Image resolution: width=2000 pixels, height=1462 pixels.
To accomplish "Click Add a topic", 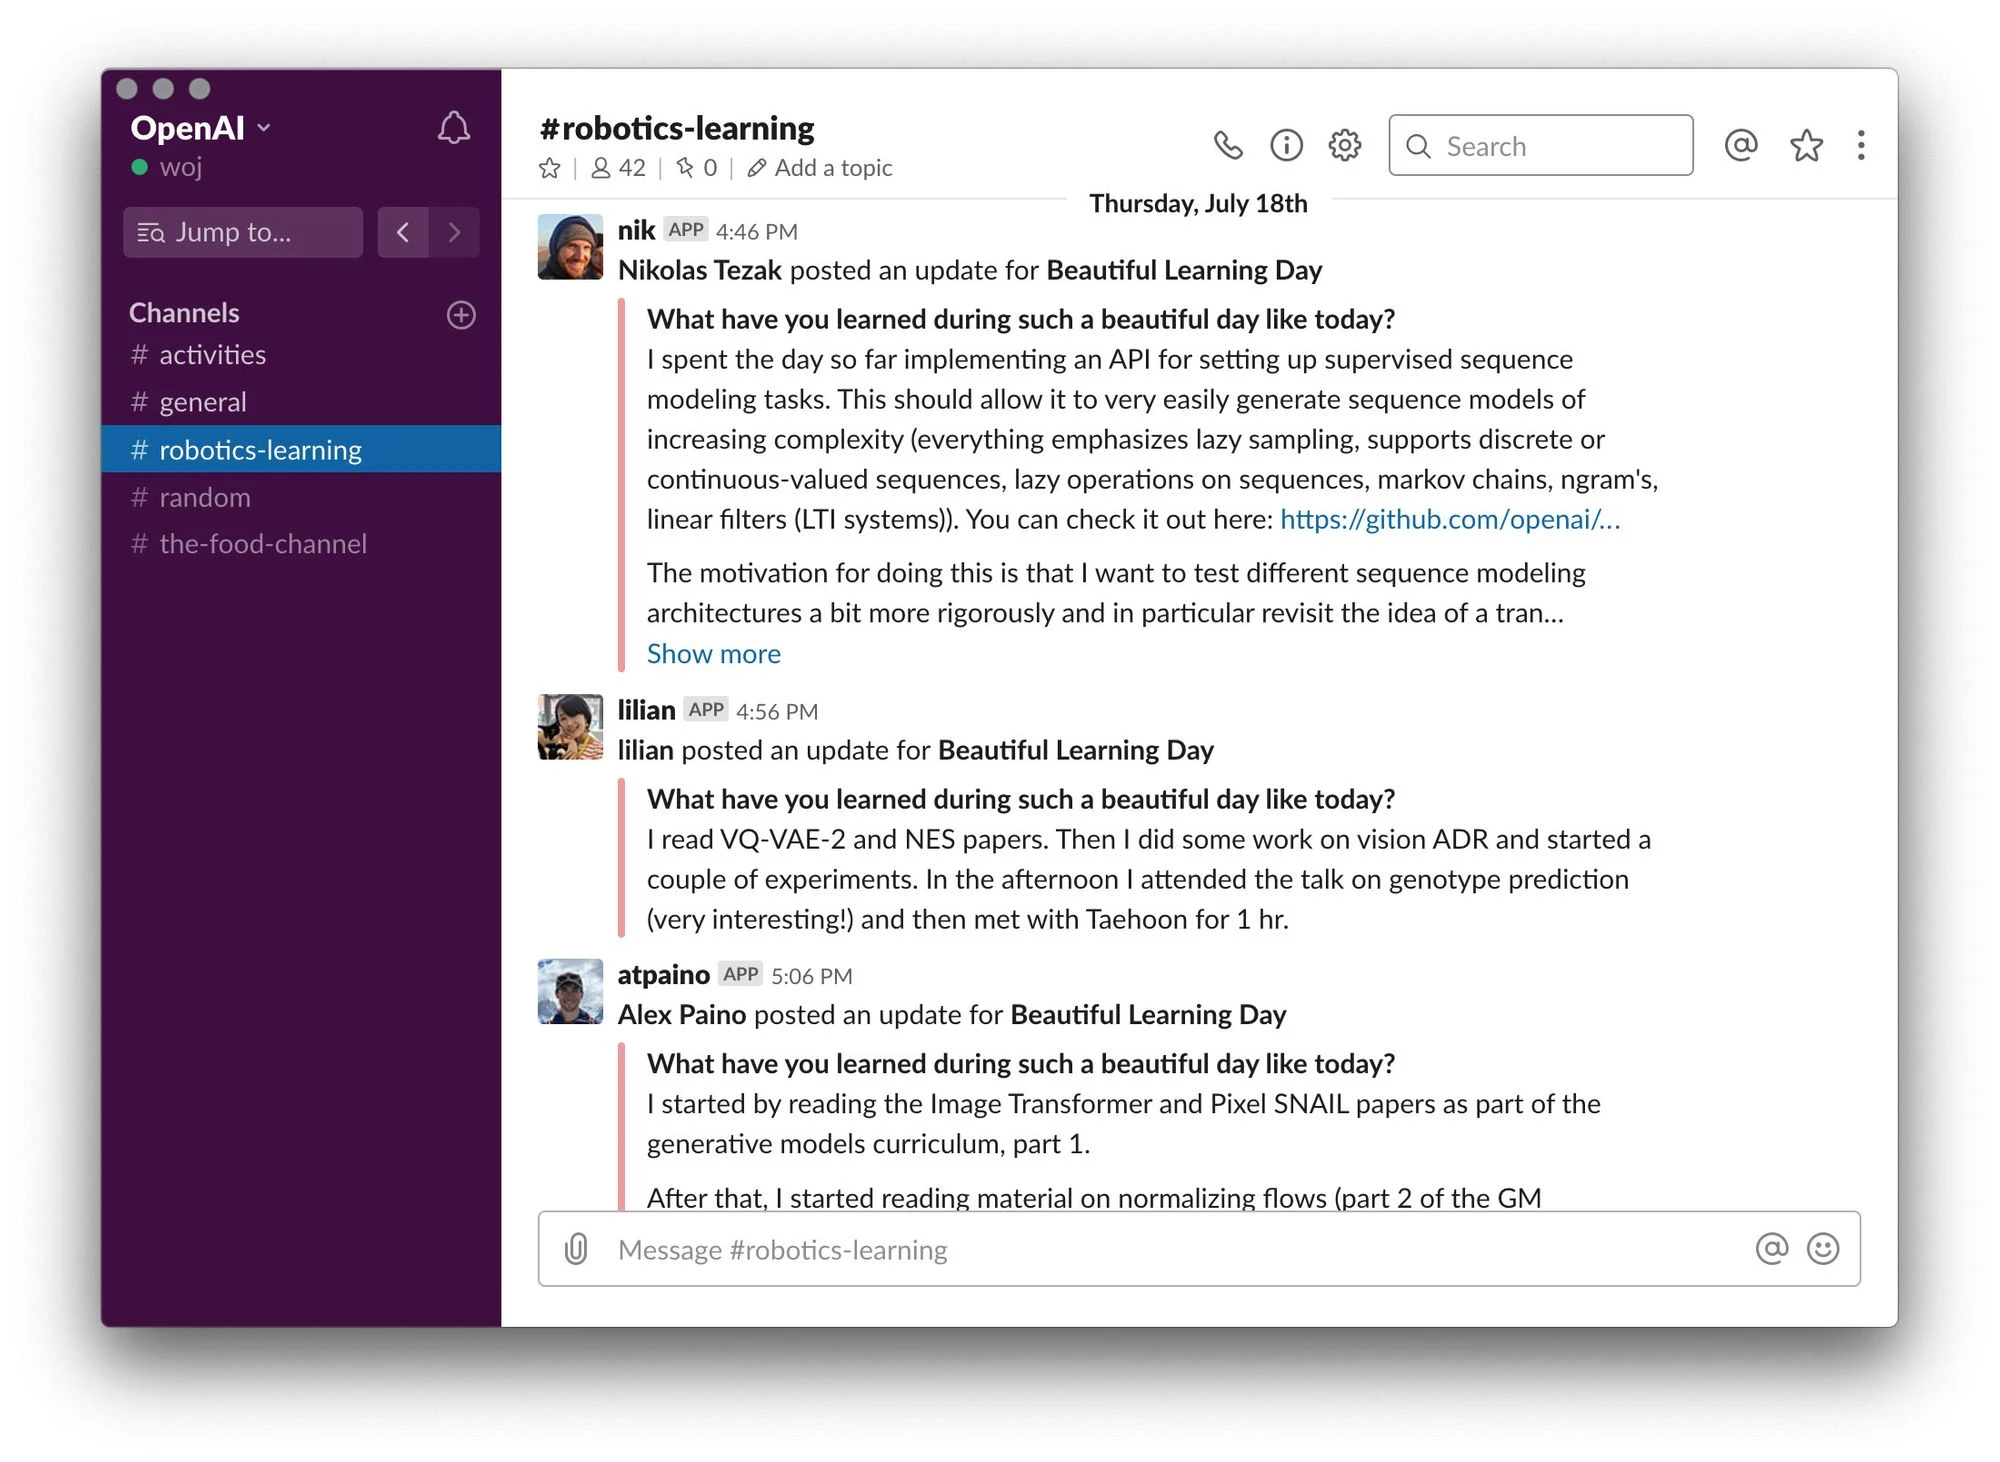I will click(820, 168).
